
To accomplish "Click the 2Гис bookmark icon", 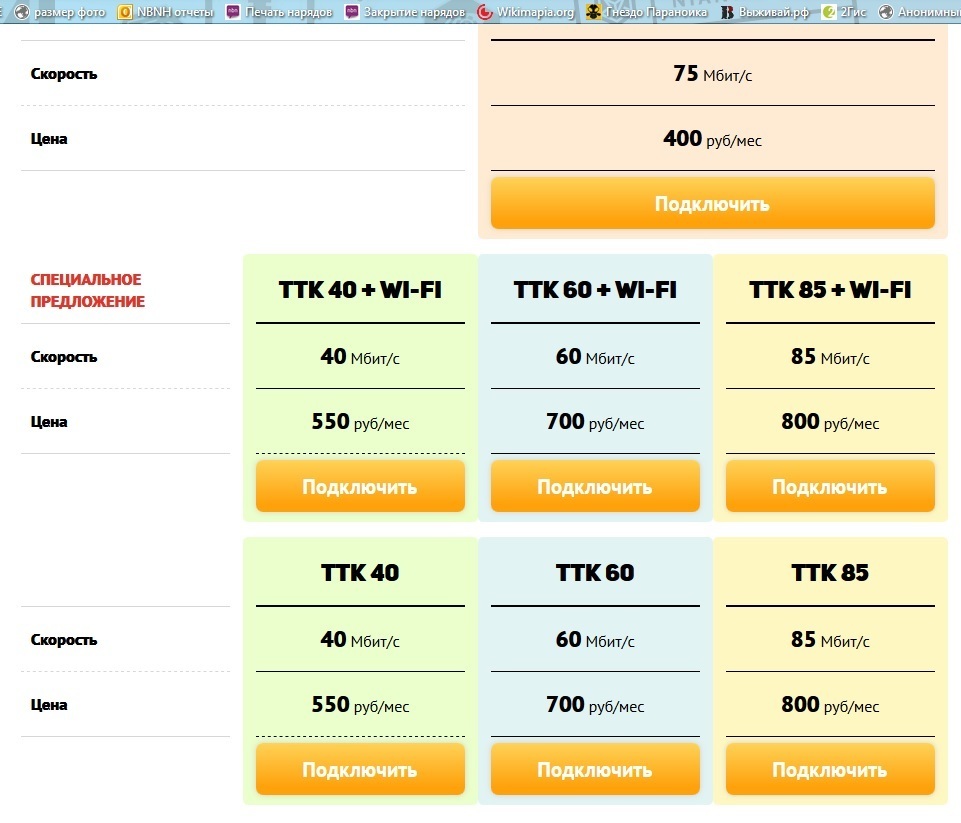I will pos(828,12).
